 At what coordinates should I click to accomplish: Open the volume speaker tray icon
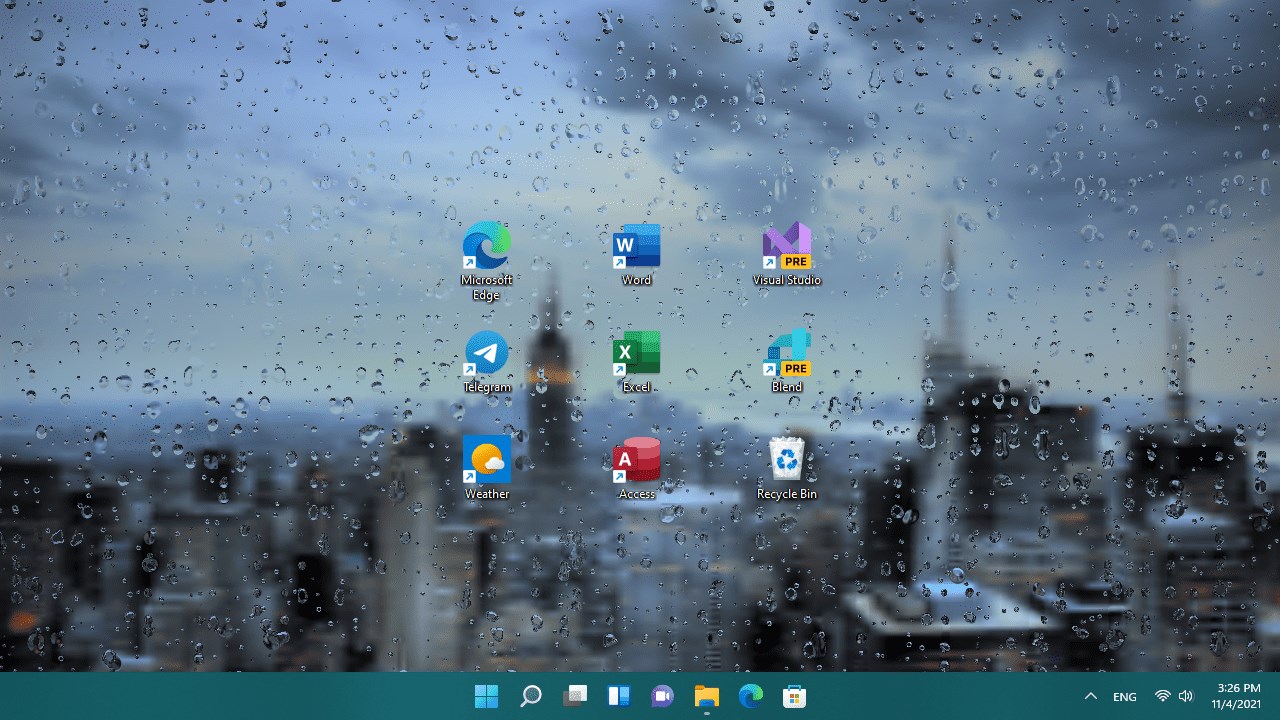(1186, 696)
